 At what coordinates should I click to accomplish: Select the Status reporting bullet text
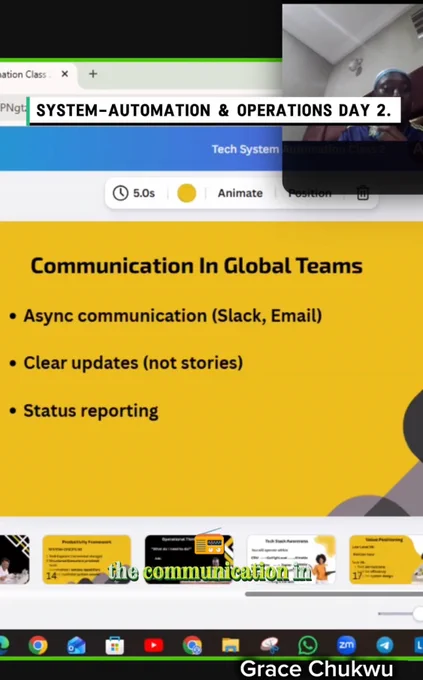point(91,411)
